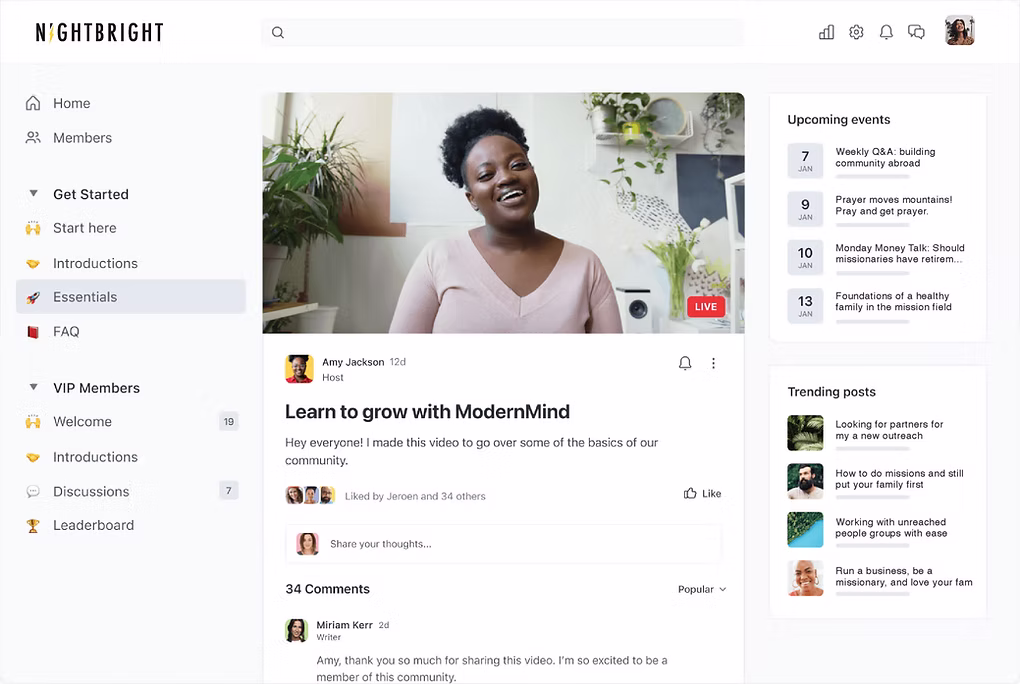This screenshot has height=684, width=1020.
Task: Open Foundations of a healthy family event
Action: 893,301
